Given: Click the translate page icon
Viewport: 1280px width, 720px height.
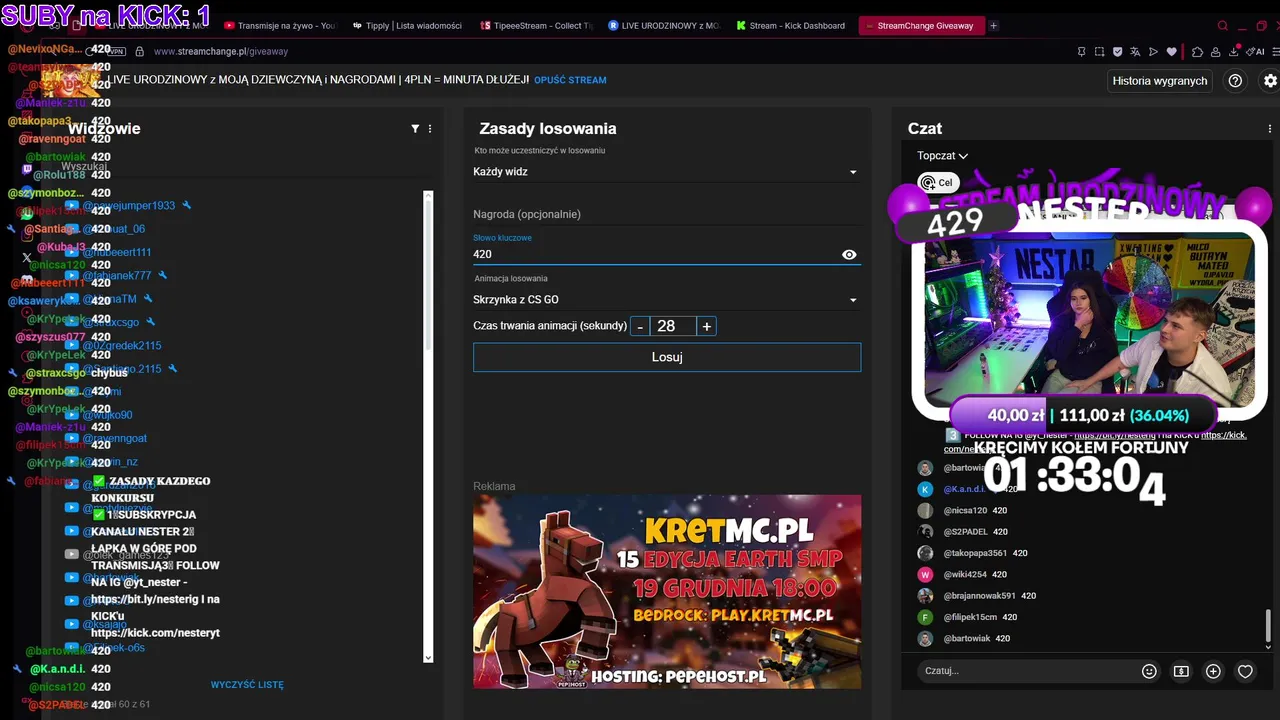Looking at the screenshot, I should 1135,51.
